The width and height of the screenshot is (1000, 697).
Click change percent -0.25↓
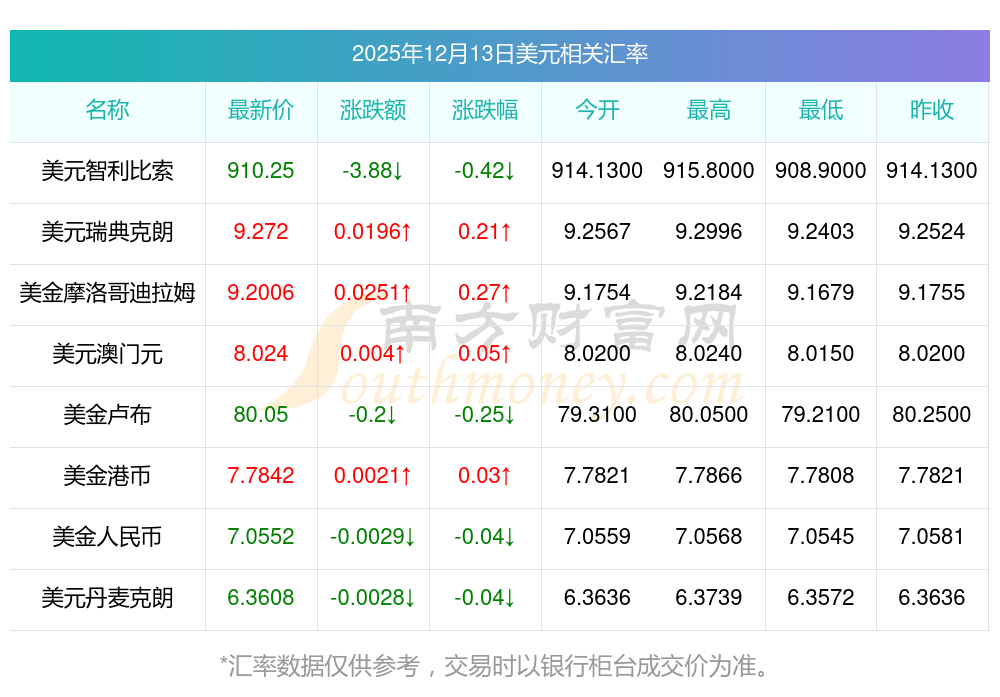pos(485,415)
